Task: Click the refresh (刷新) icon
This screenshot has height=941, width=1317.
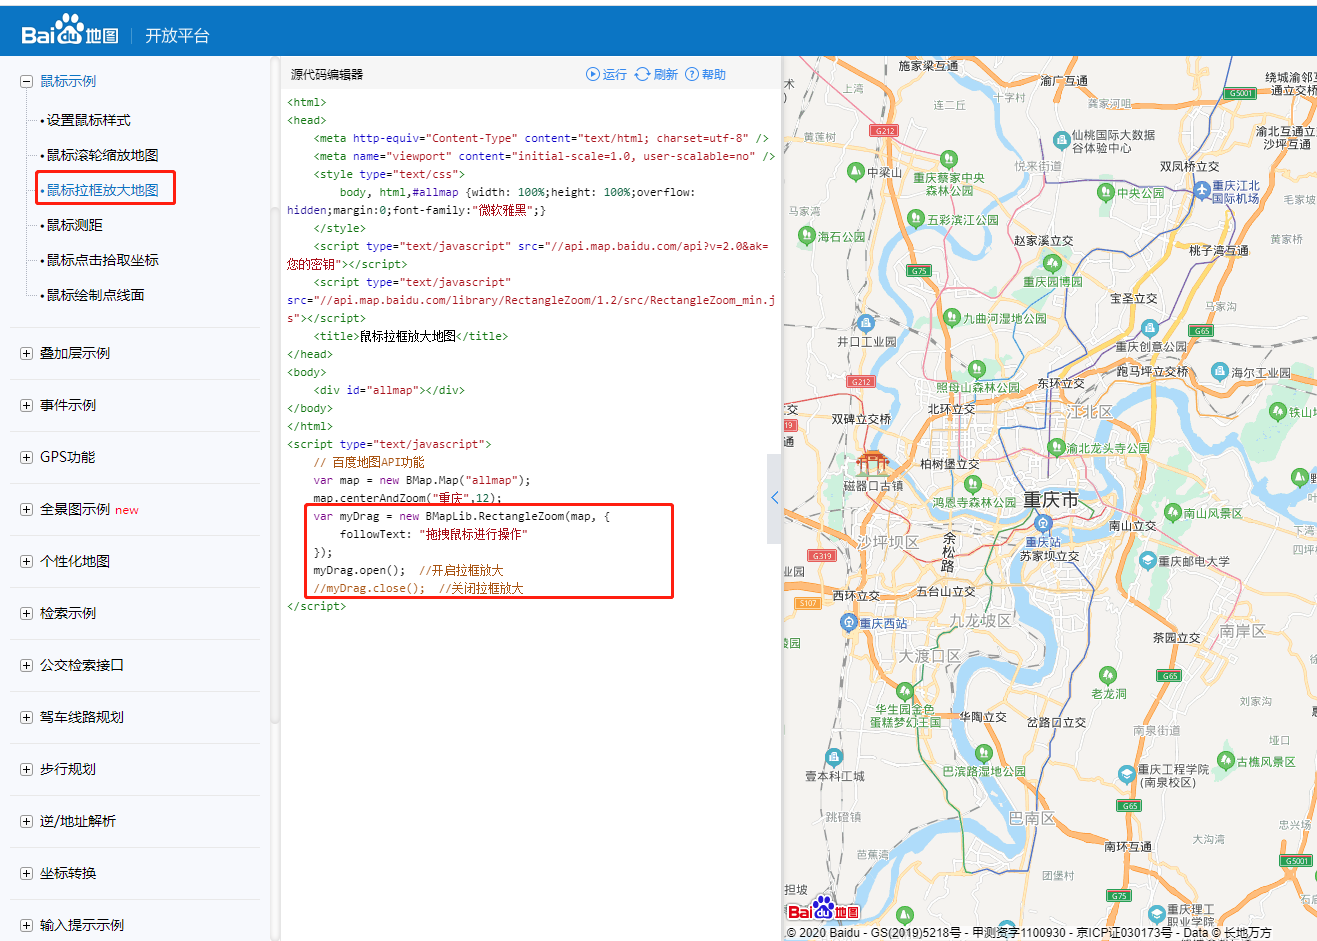Action: (x=642, y=74)
